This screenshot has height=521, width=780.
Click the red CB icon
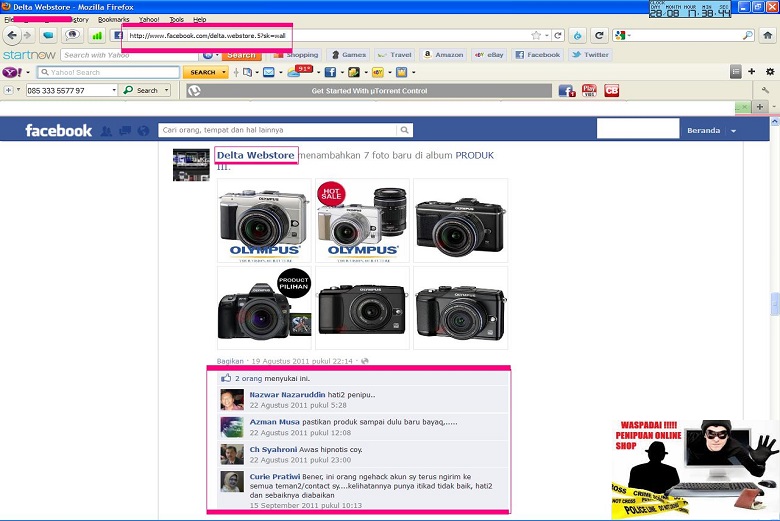click(x=611, y=91)
